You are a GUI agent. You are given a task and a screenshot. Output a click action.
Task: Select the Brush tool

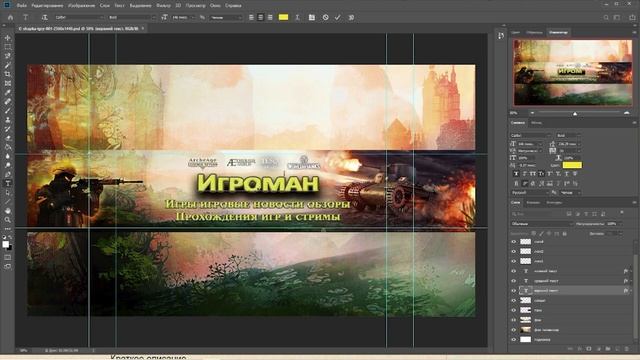click(x=7, y=111)
